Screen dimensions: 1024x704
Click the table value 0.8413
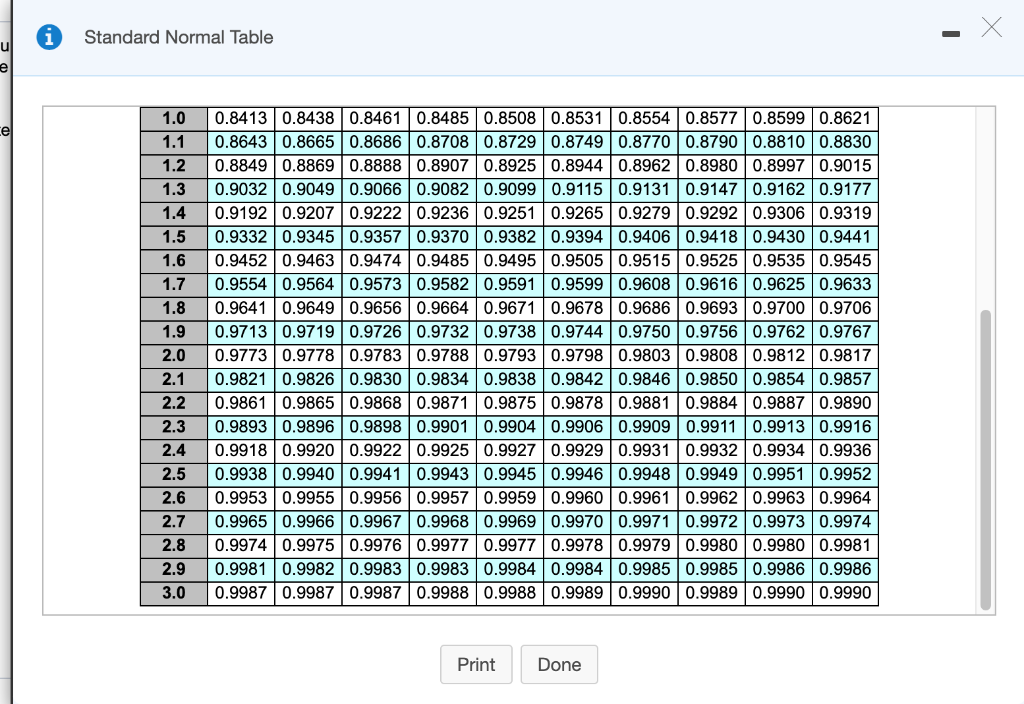[x=241, y=118]
